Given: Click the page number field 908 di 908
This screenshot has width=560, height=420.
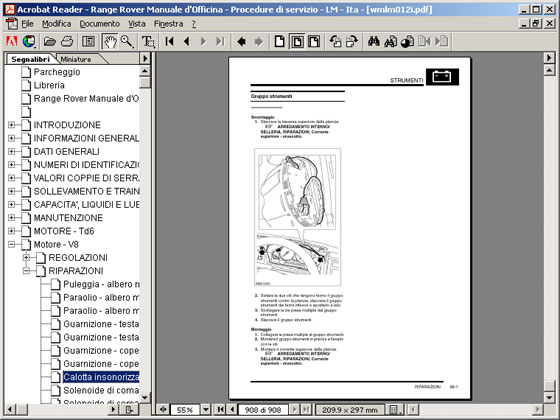Looking at the screenshot, I should coord(262,410).
